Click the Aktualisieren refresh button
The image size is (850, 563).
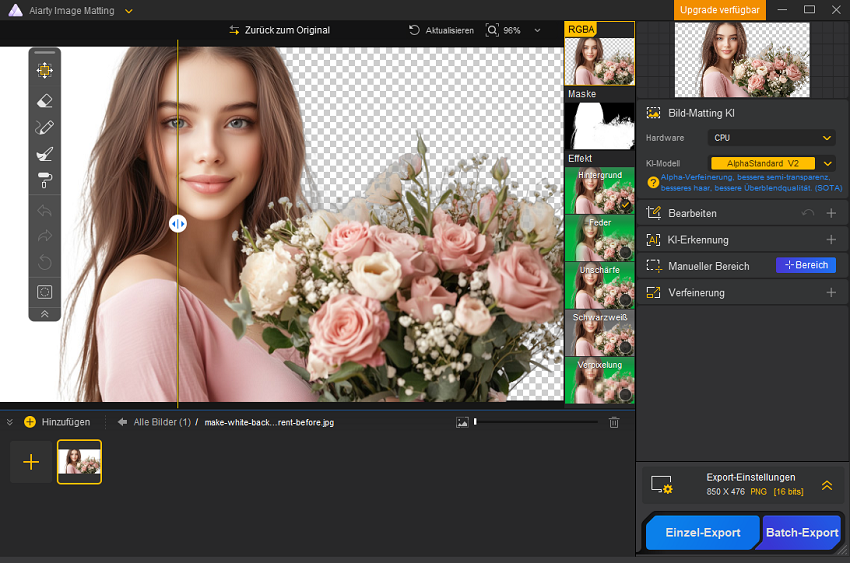pyautogui.click(x=441, y=30)
